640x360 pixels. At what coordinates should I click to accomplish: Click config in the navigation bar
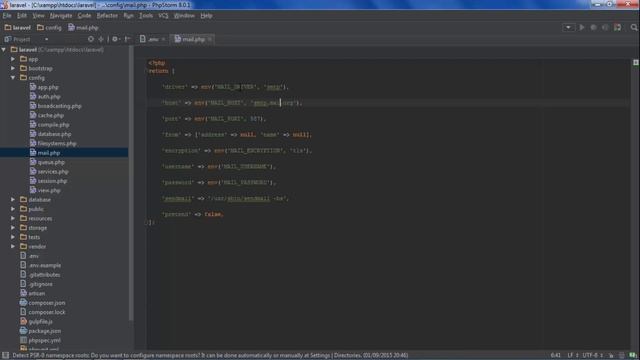pos(49,28)
